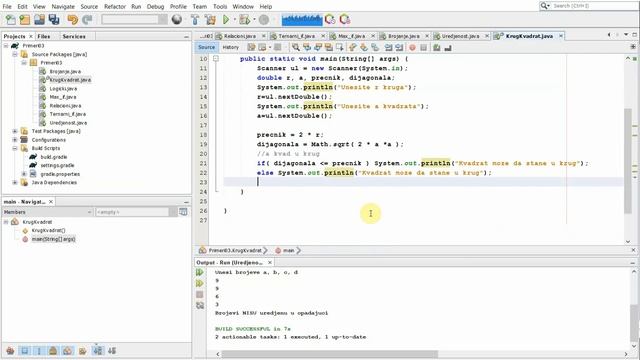Image resolution: width=640 pixels, height=360 pixels.
Task: Toggle Show Non-Public Members in Navigator
Action: [x=53, y=351]
